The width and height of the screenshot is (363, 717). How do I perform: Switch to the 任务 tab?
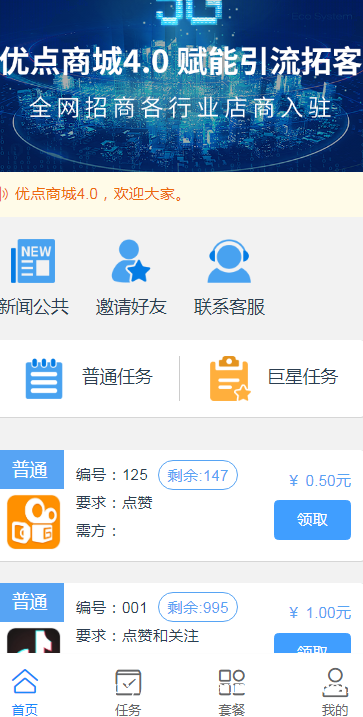tap(128, 692)
